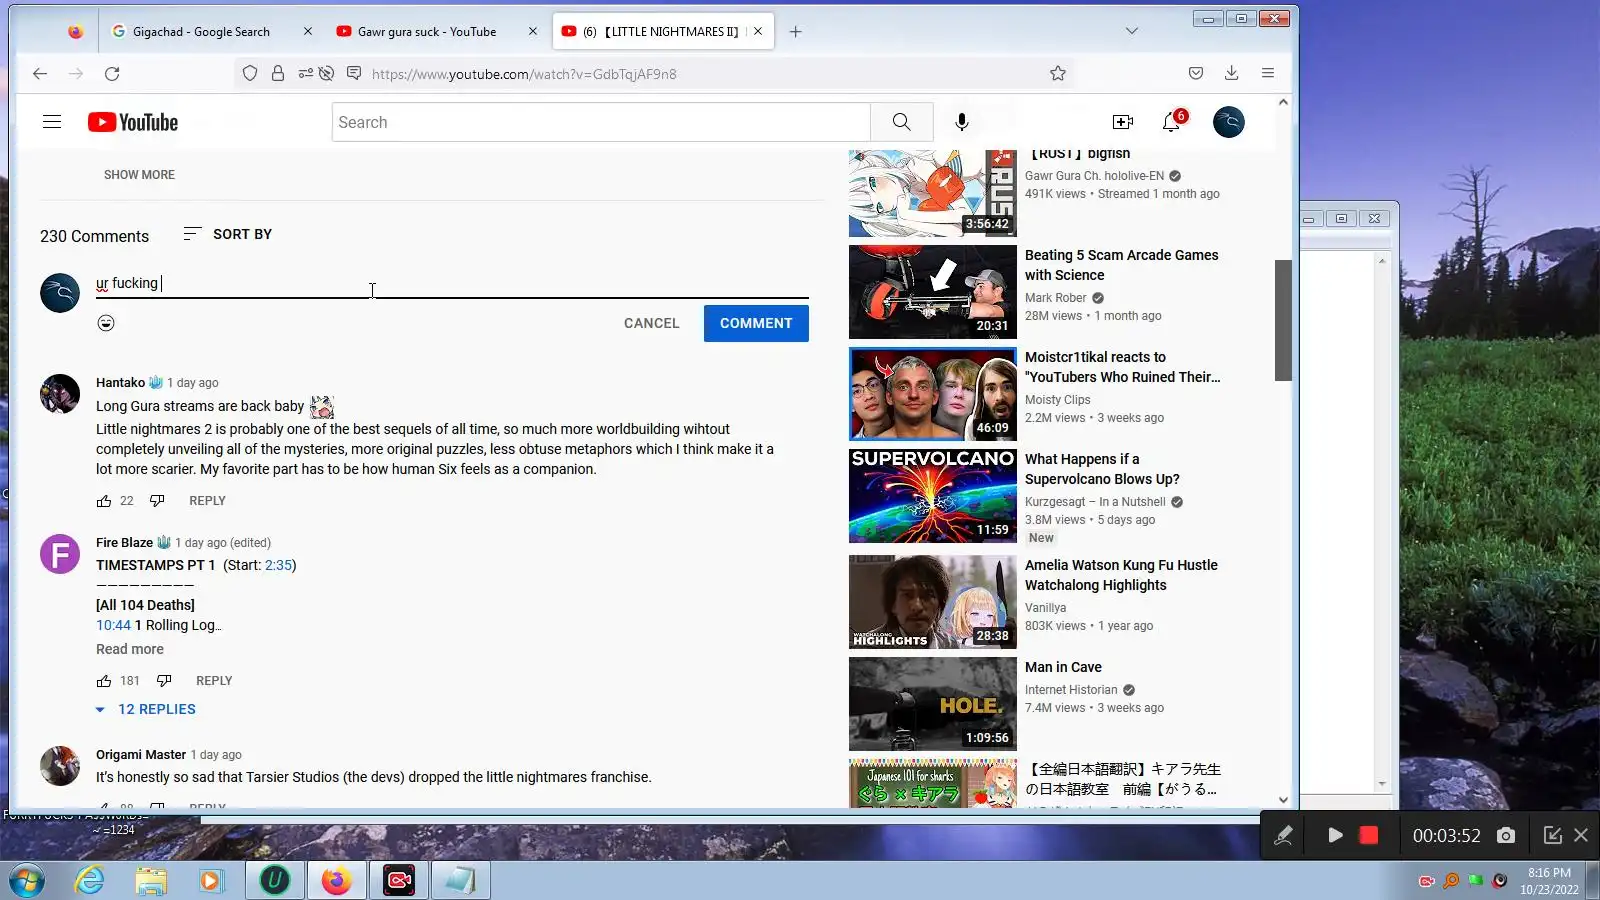Open a new browser tab
1600x900 pixels.
(795, 31)
